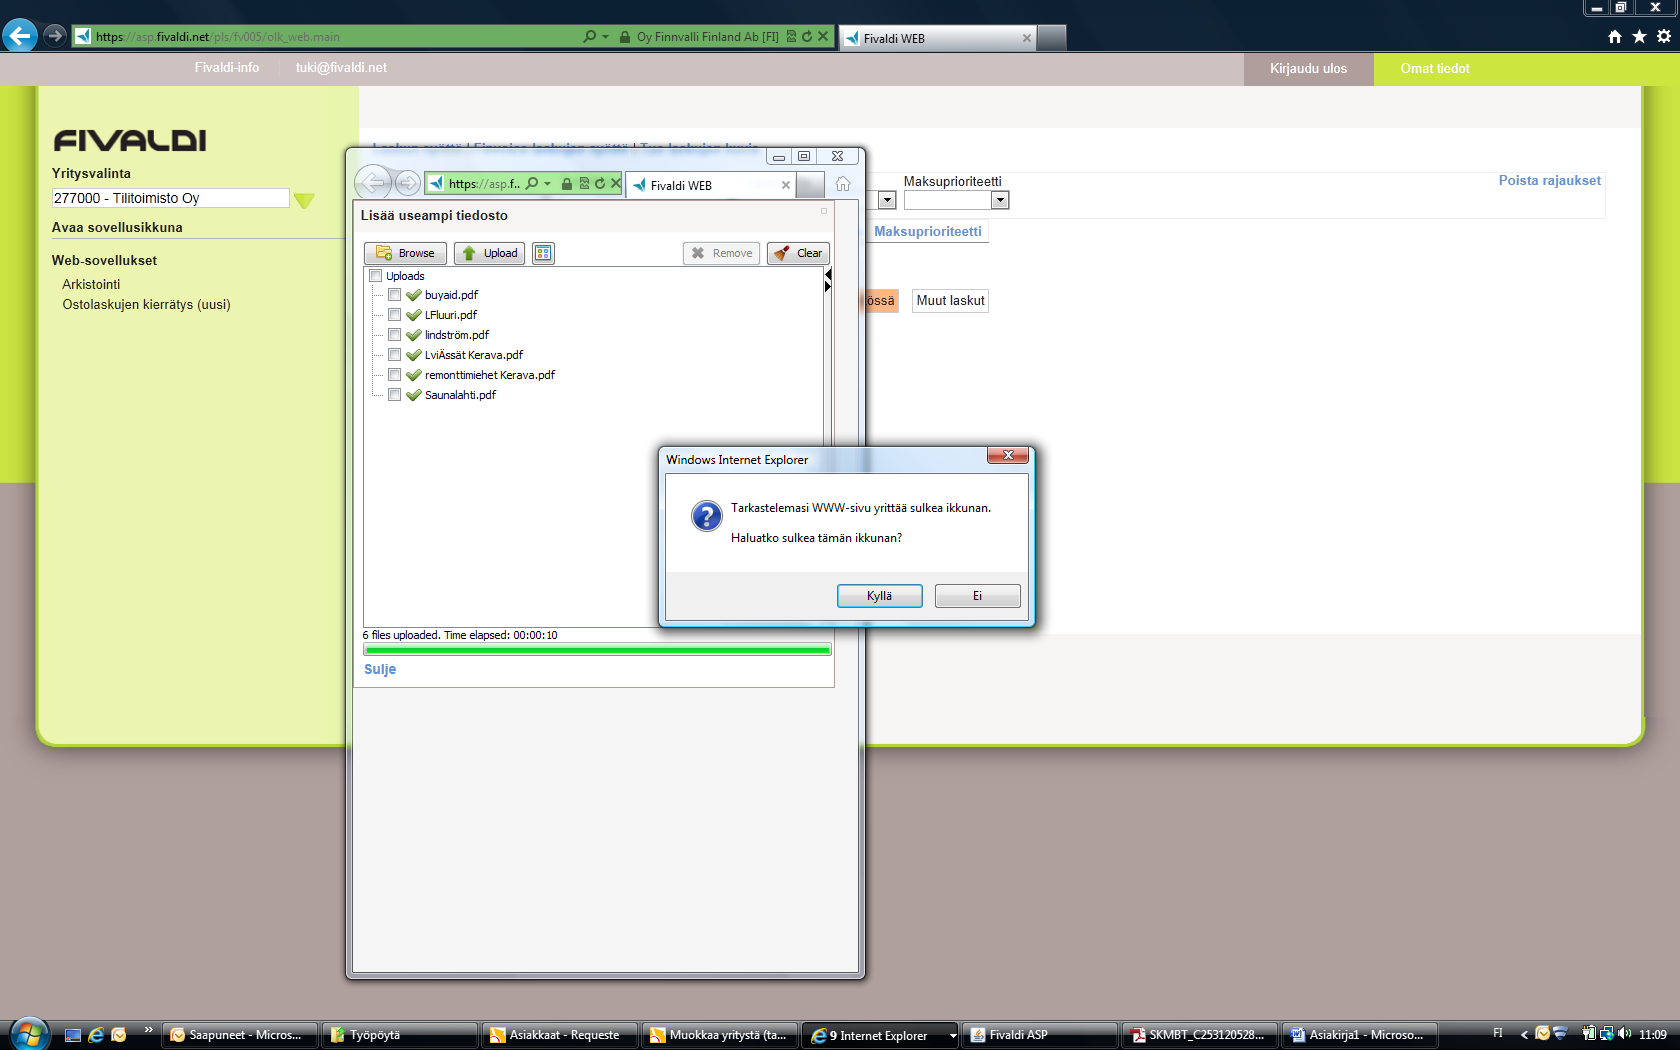This screenshot has width=1680, height=1050.
Task: Go forward in the popup browser window
Action: pyautogui.click(x=407, y=182)
